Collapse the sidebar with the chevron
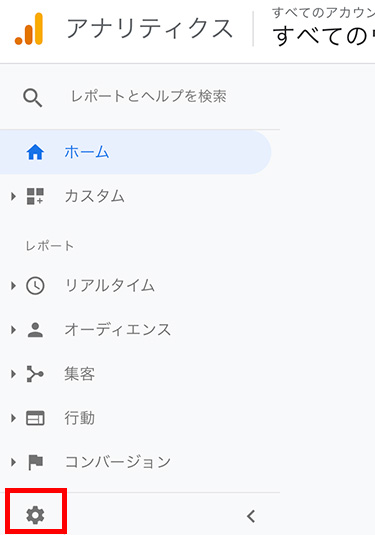The height and width of the screenshot is (535, 375). tap(251, 516)
